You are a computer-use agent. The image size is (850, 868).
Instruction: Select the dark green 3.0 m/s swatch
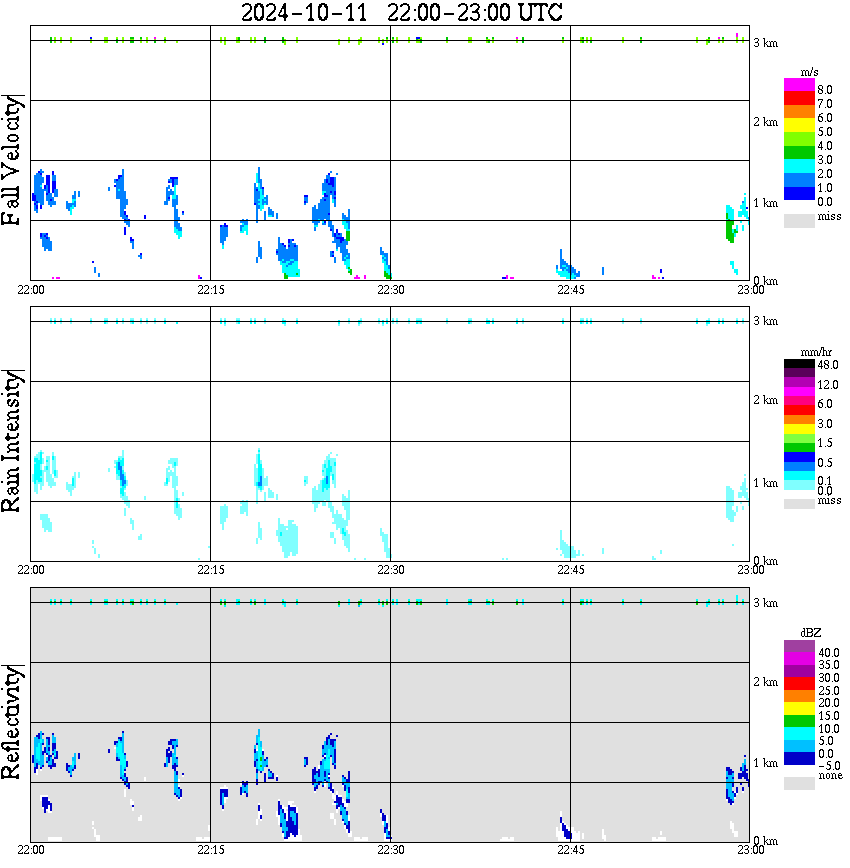[x=799, y=153]
